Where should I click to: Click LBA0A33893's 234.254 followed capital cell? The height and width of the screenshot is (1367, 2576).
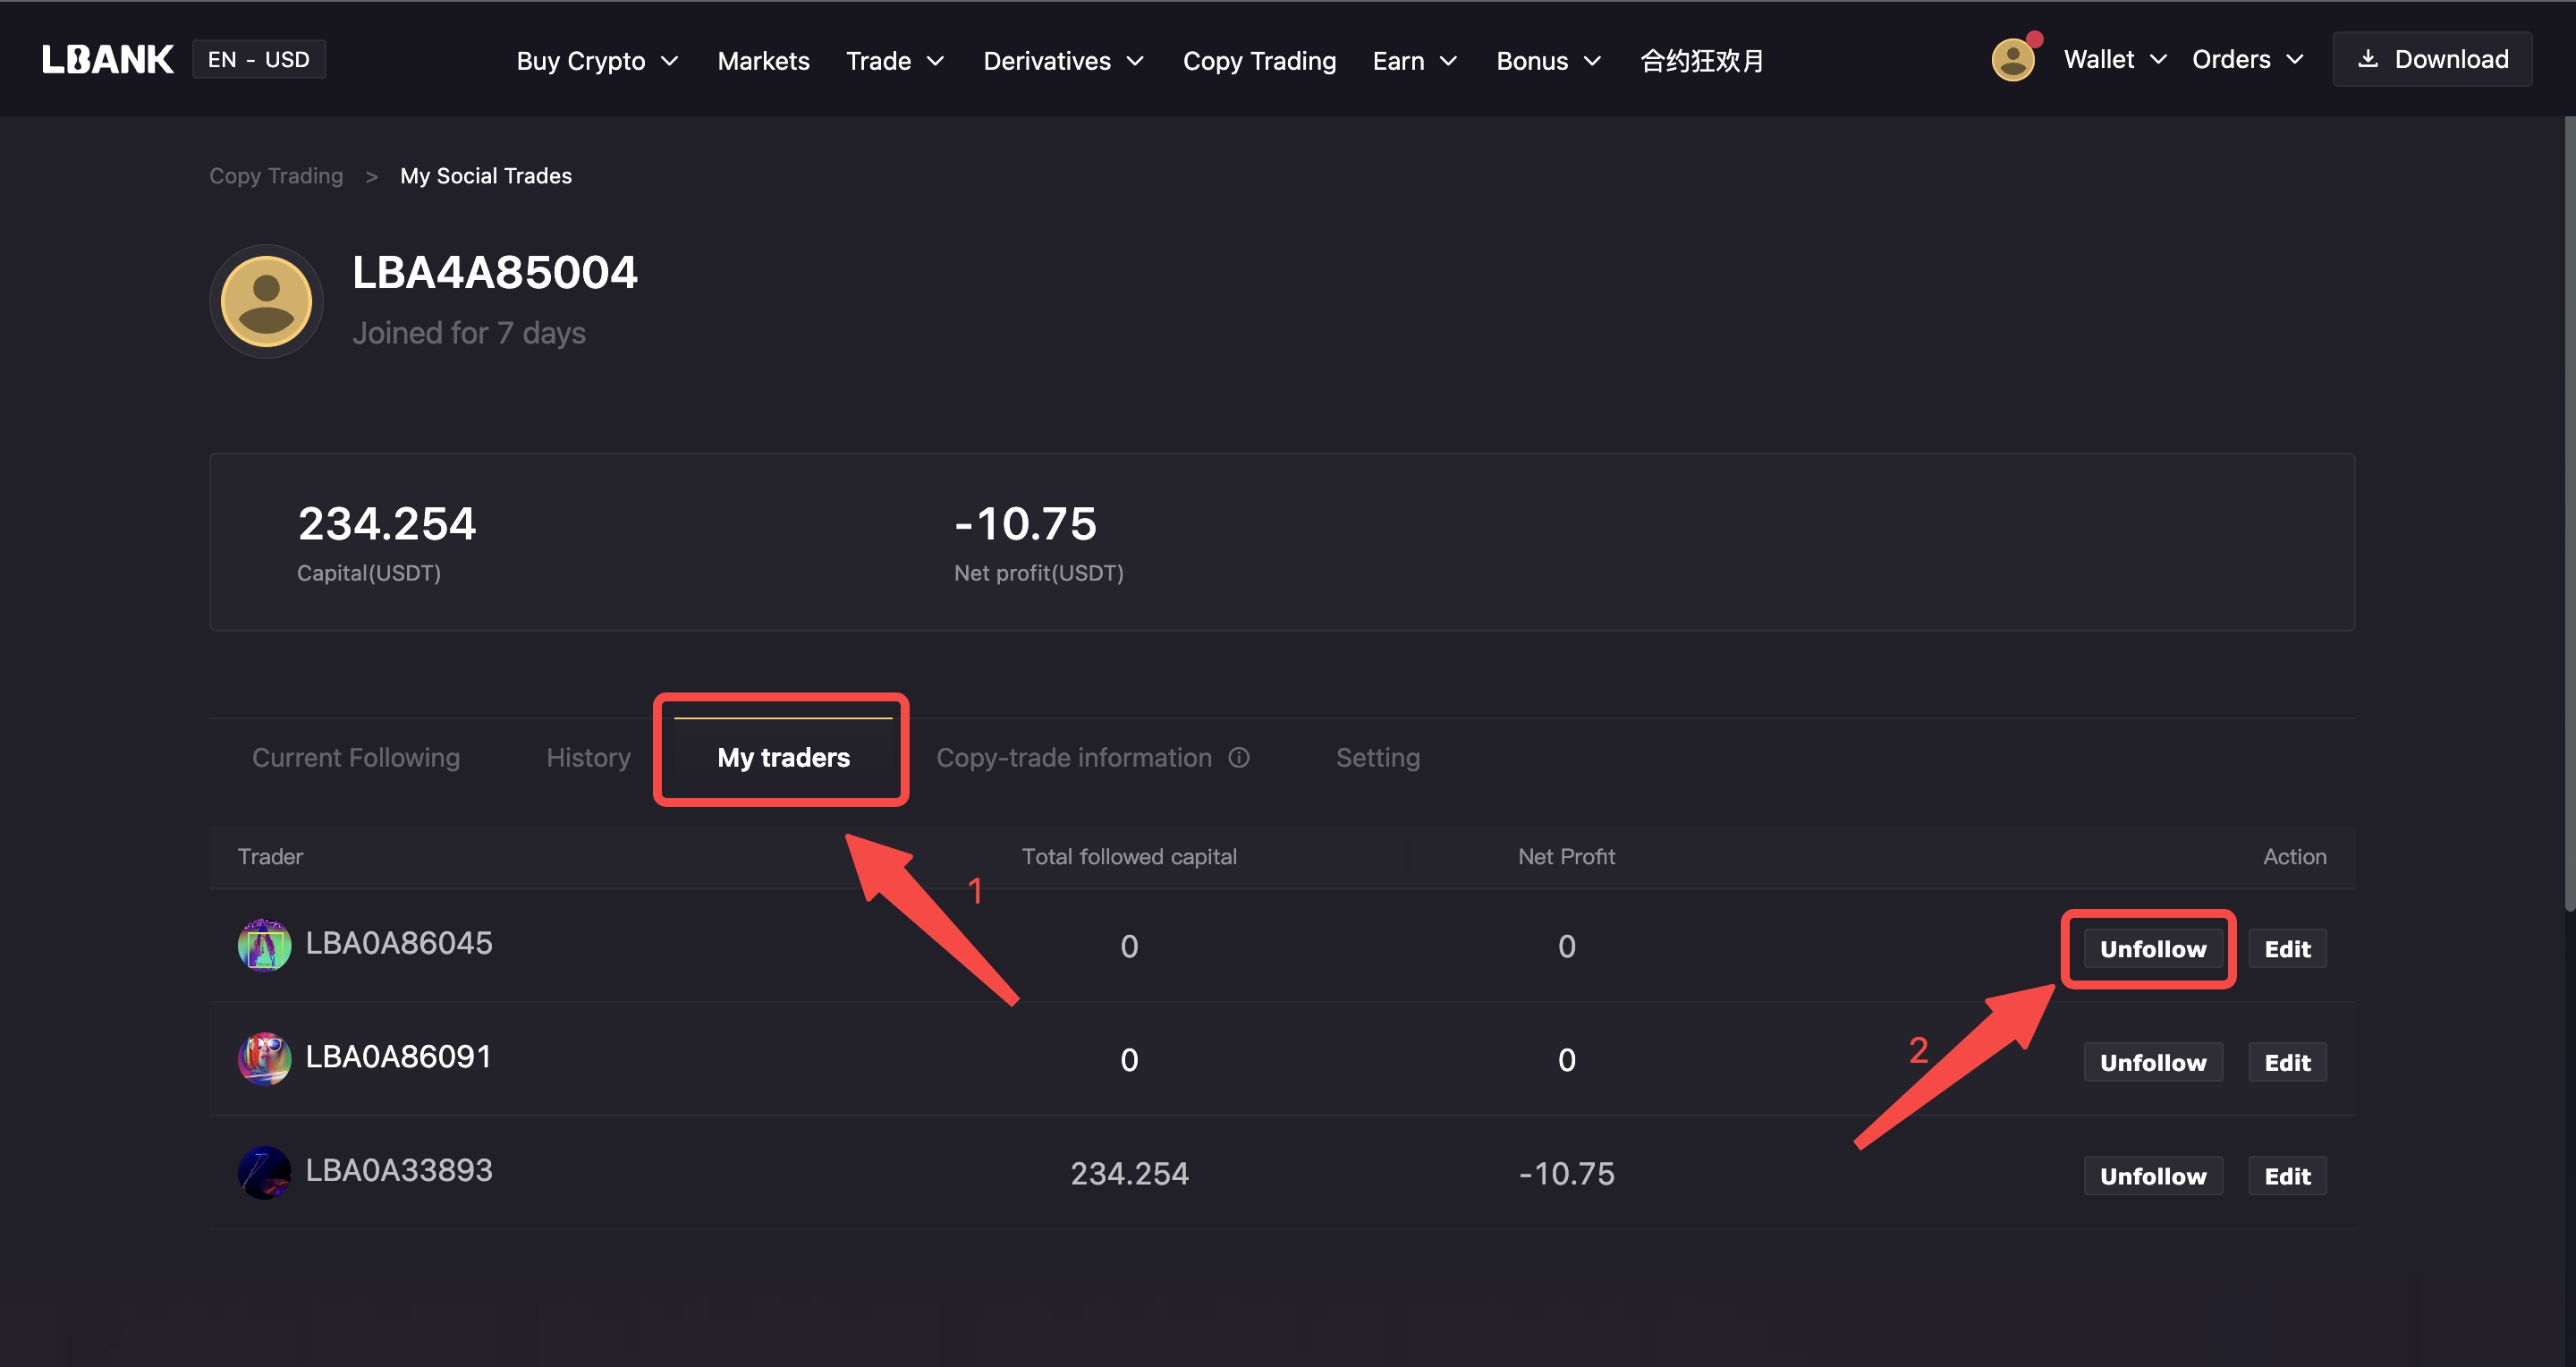pyautogui.click(x=1129, y=1173)
